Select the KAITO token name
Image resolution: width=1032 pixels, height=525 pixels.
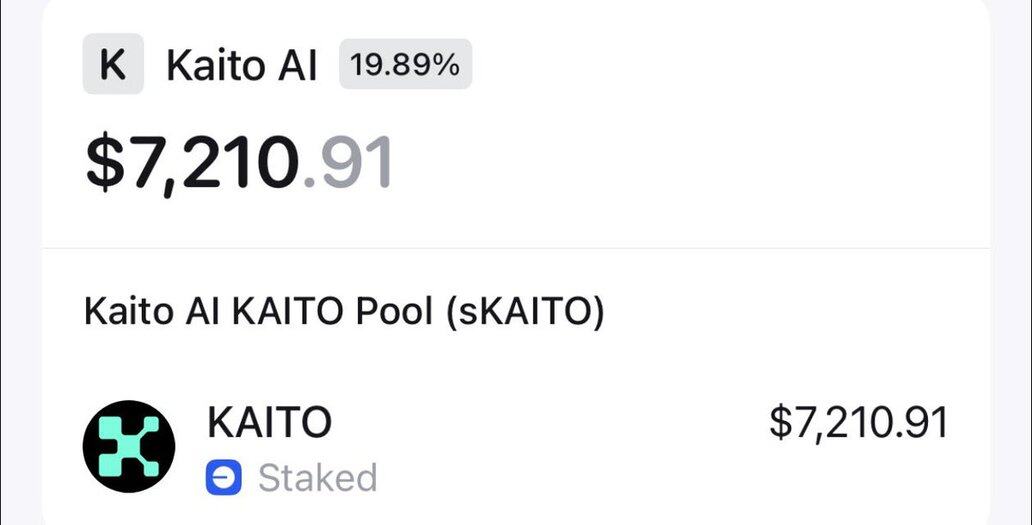pyautogui.click(x=269, y=422)
